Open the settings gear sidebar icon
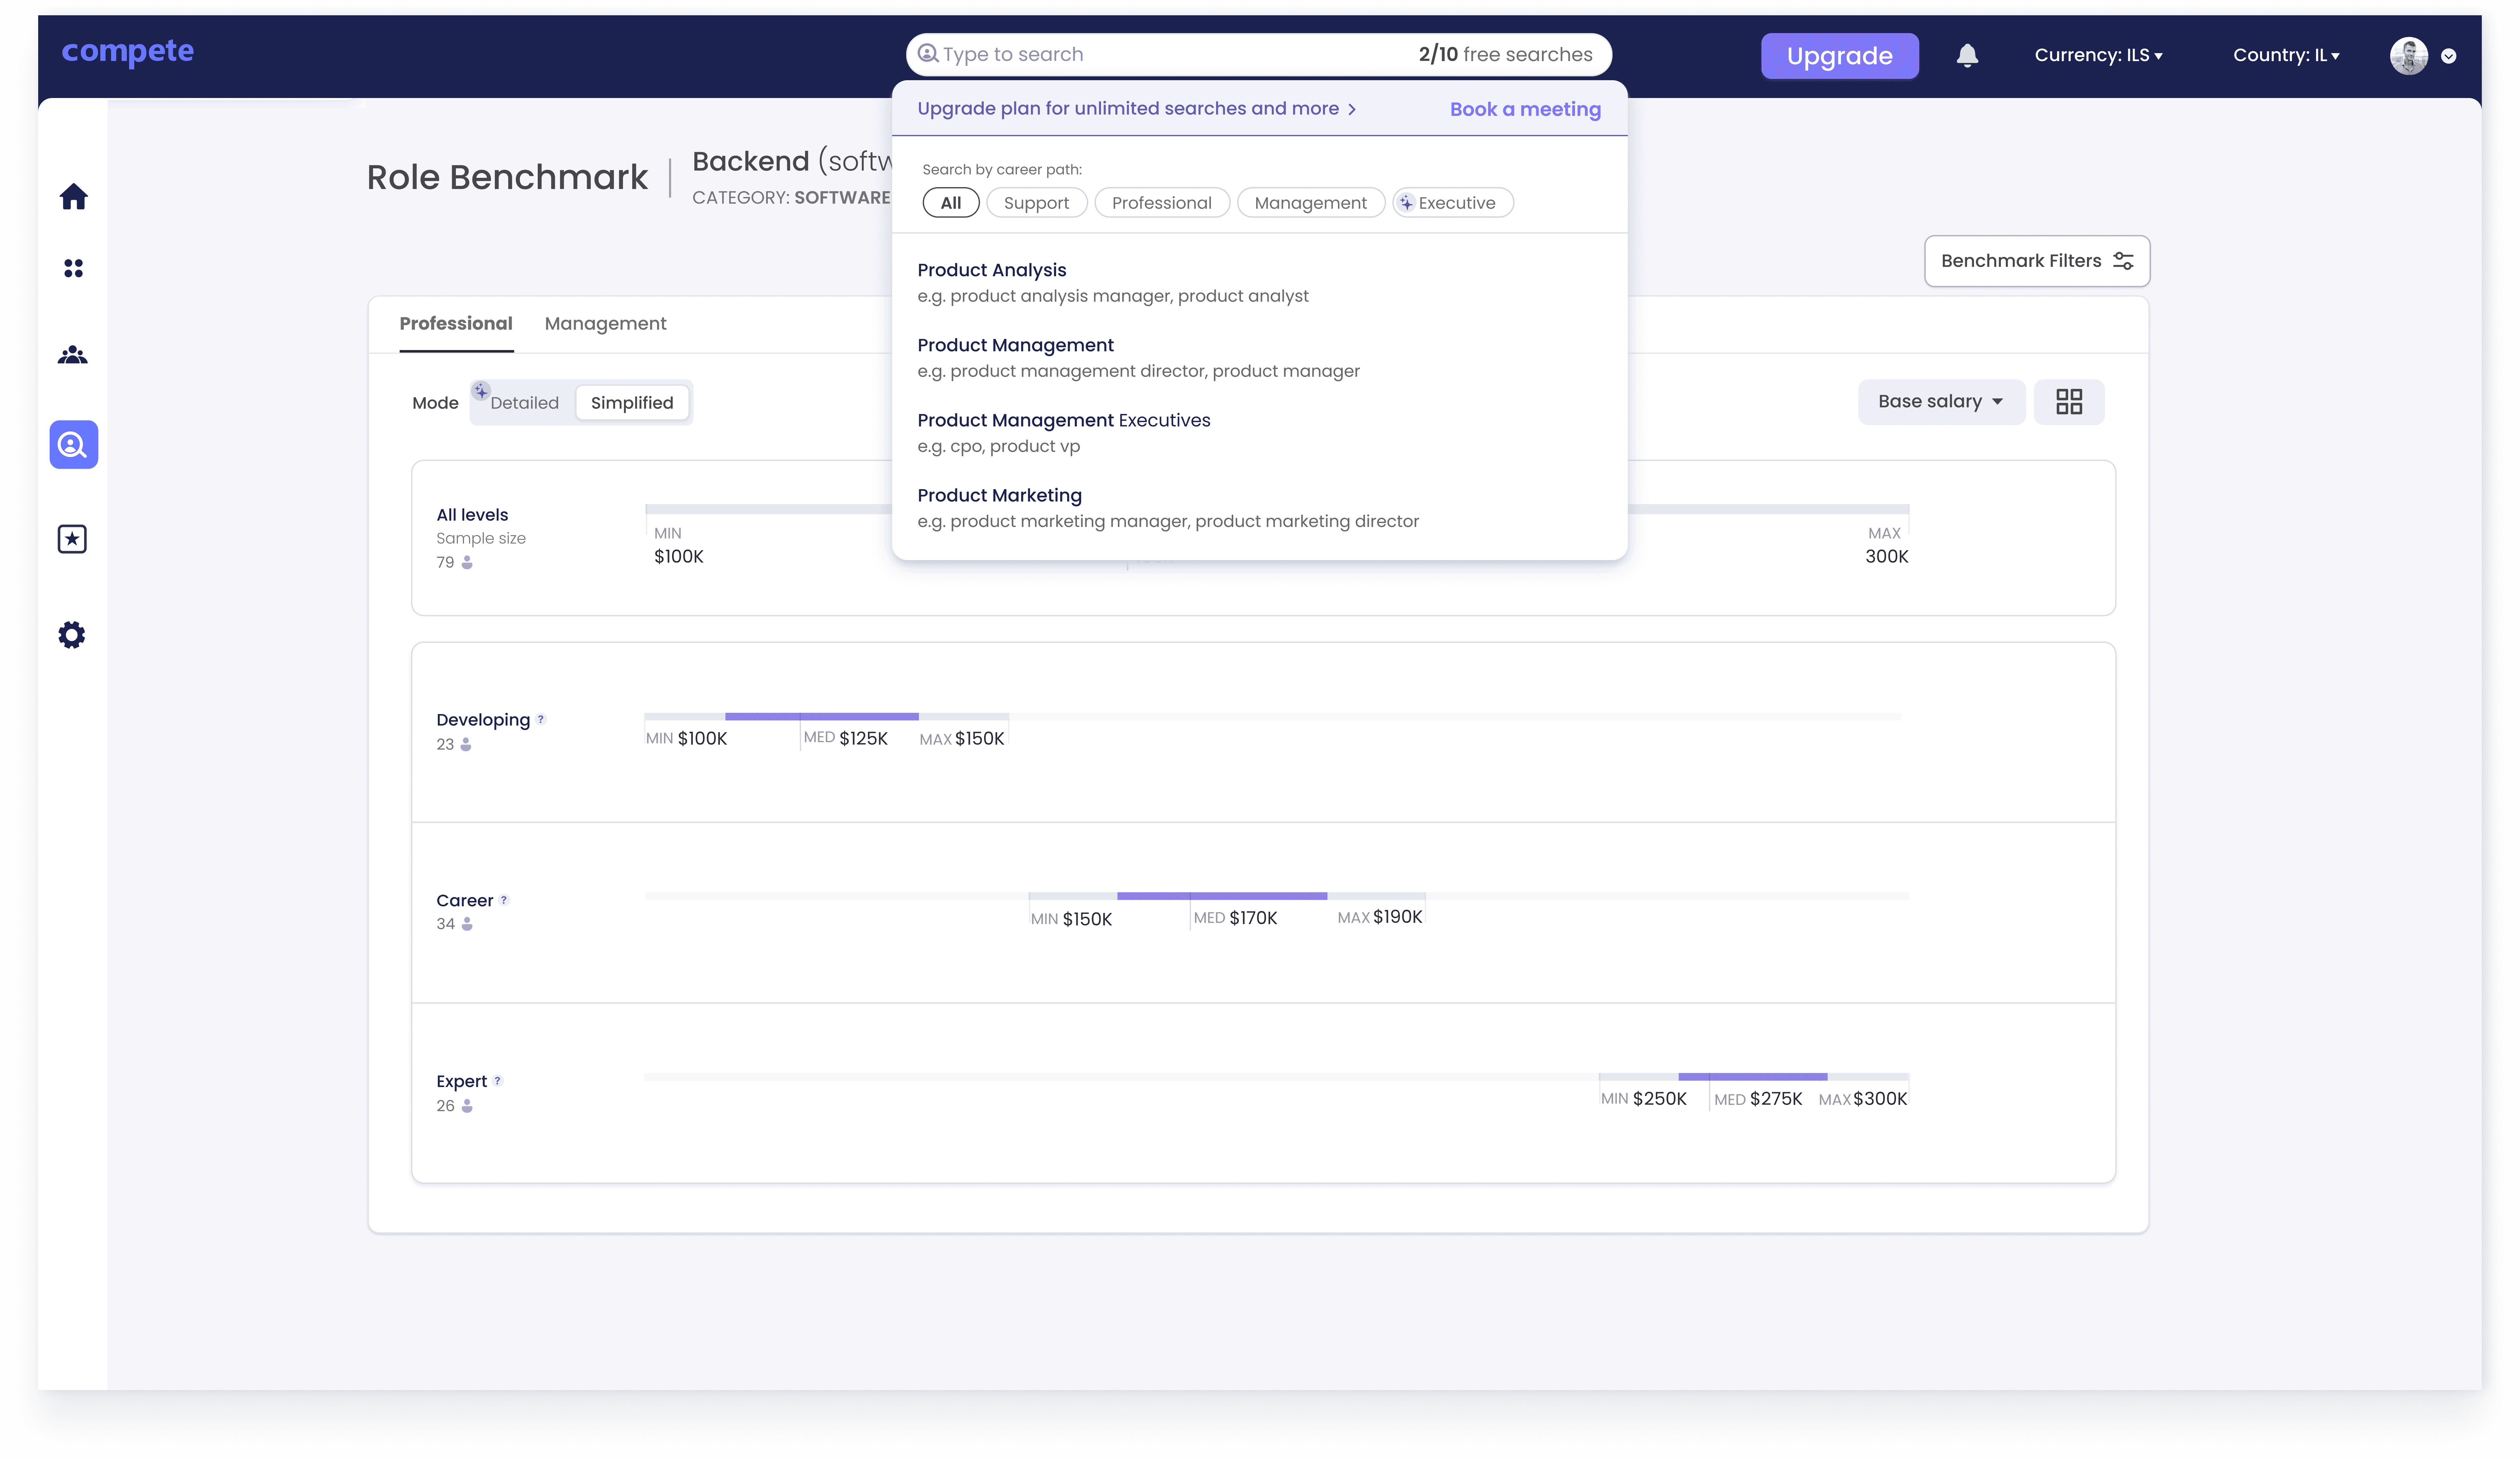The width and height of the screenshot is (2520, 1460). point(72,635)
